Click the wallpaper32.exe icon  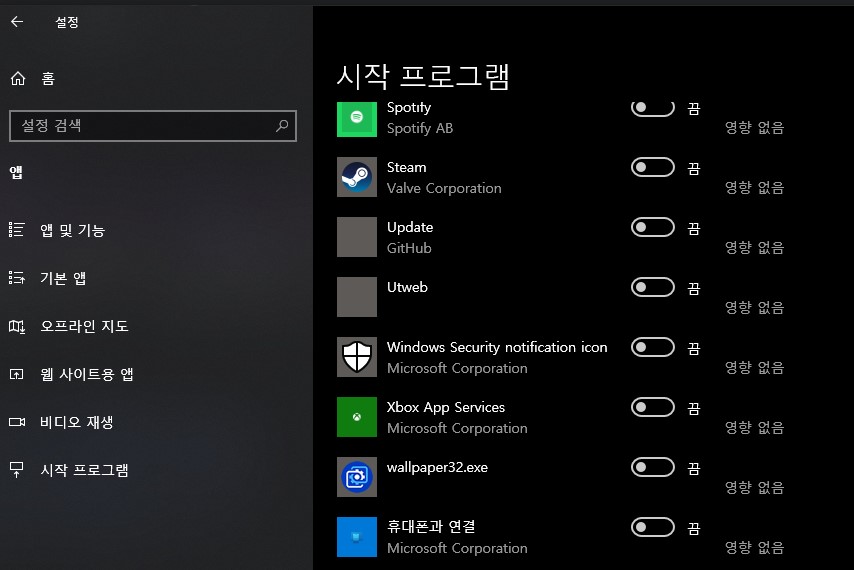[x=357, y=477]
